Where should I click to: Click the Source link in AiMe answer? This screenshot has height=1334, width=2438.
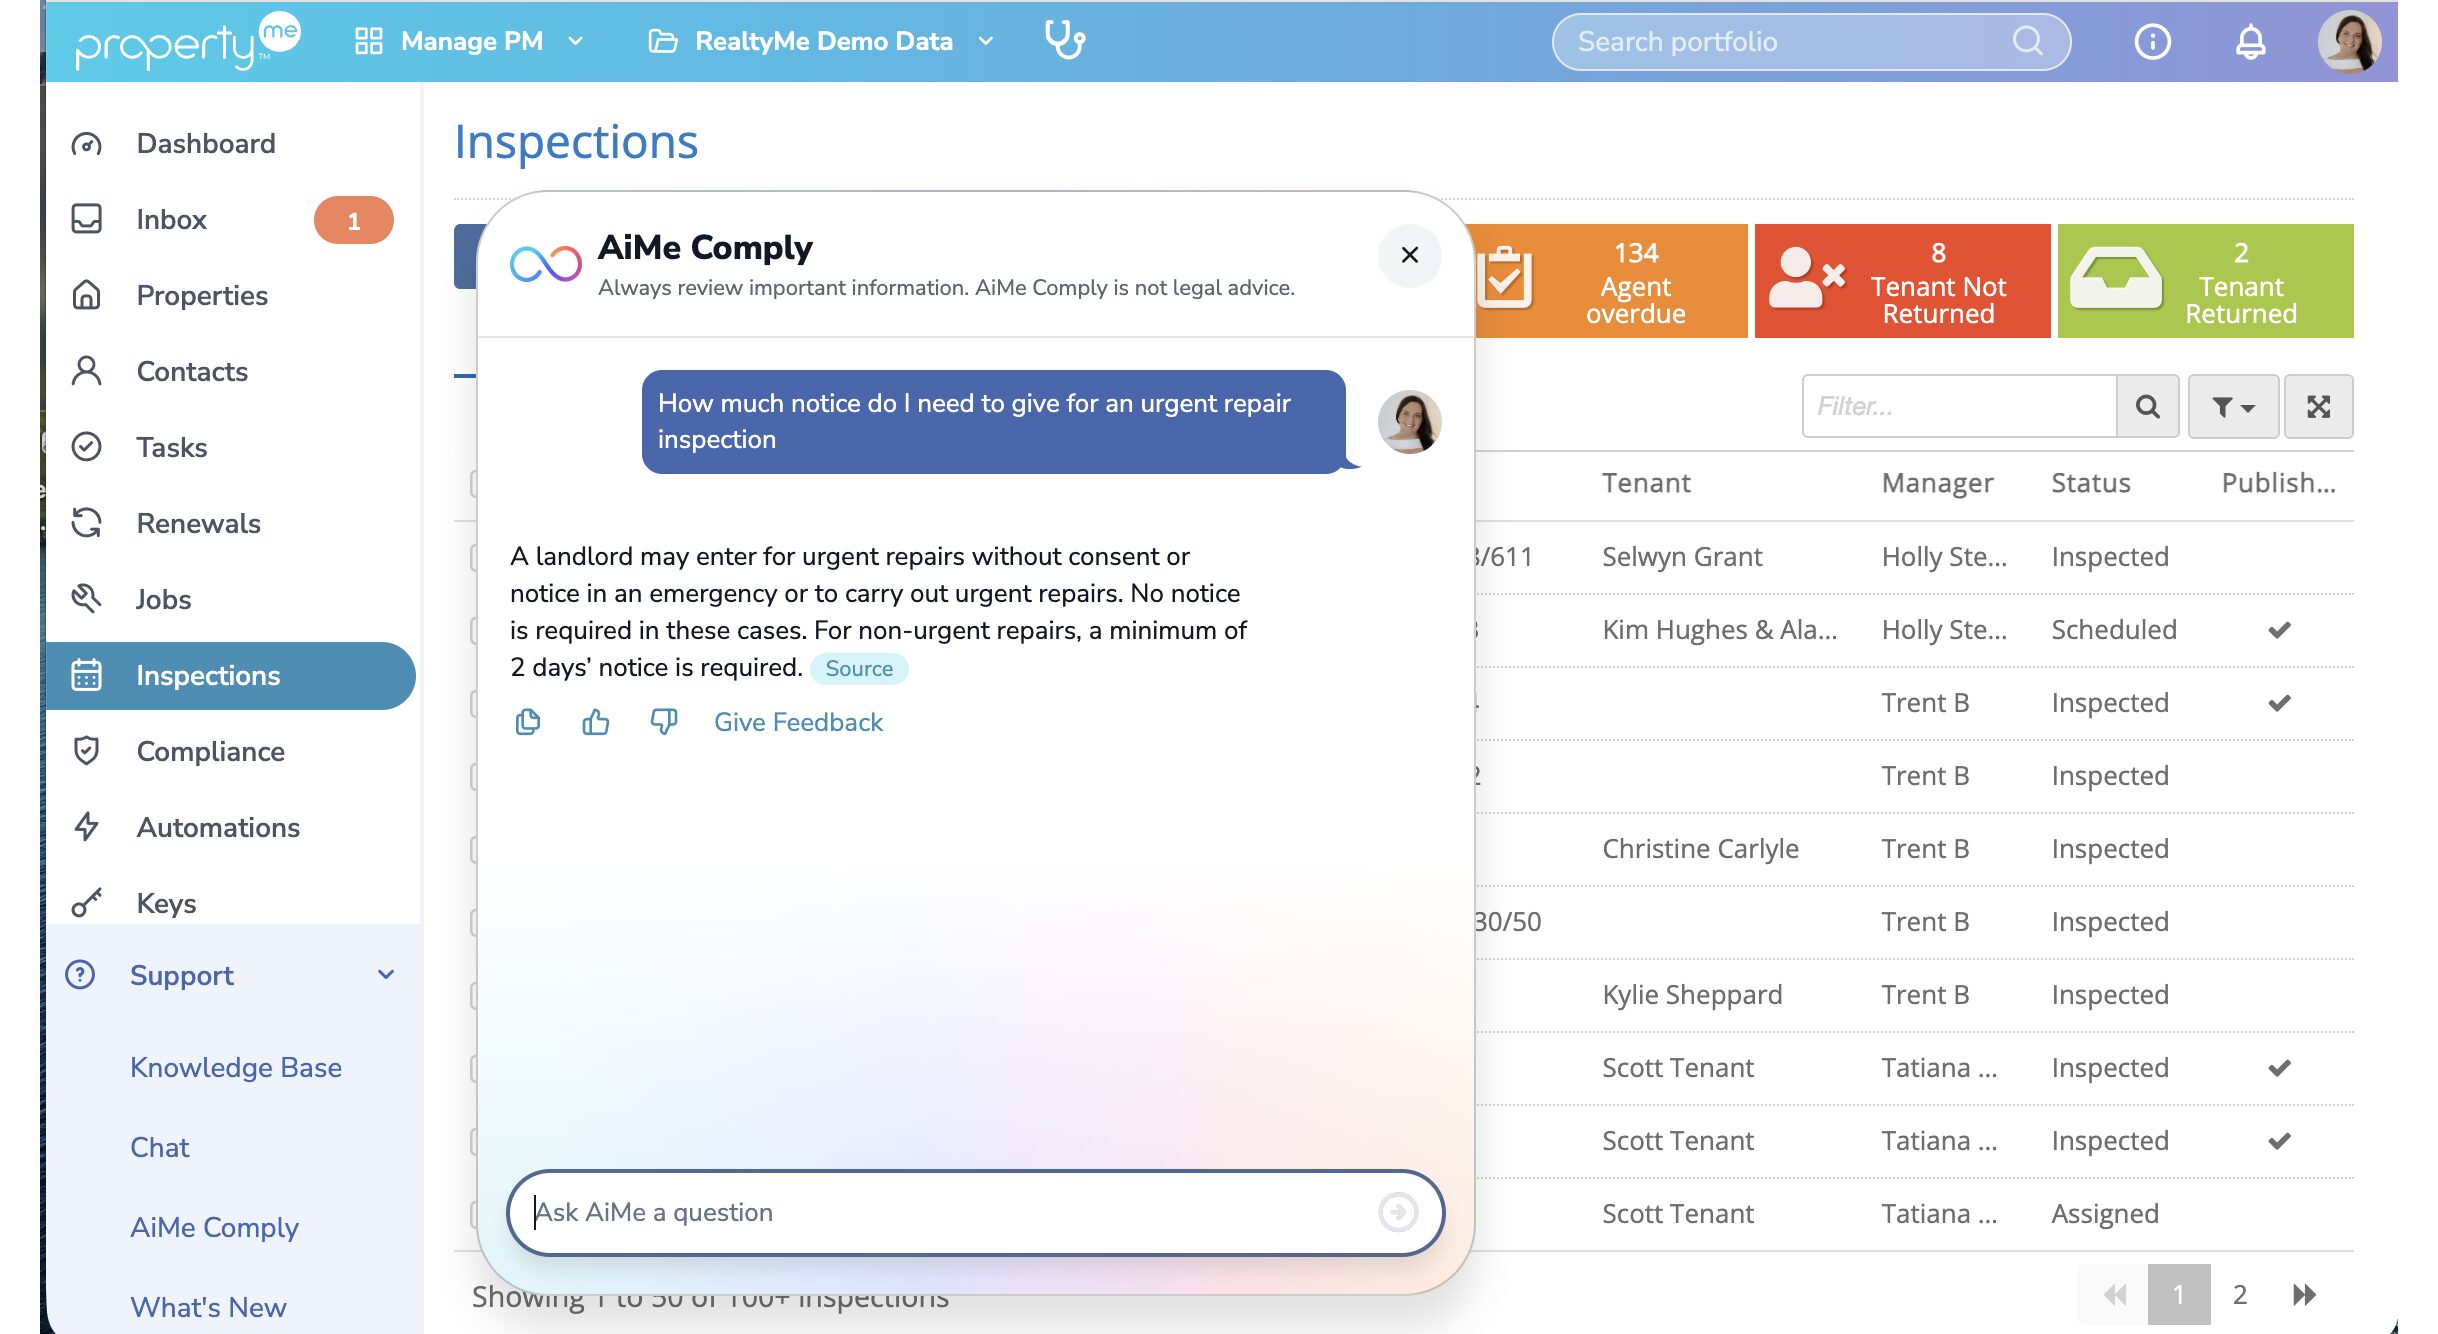[859, 668]
